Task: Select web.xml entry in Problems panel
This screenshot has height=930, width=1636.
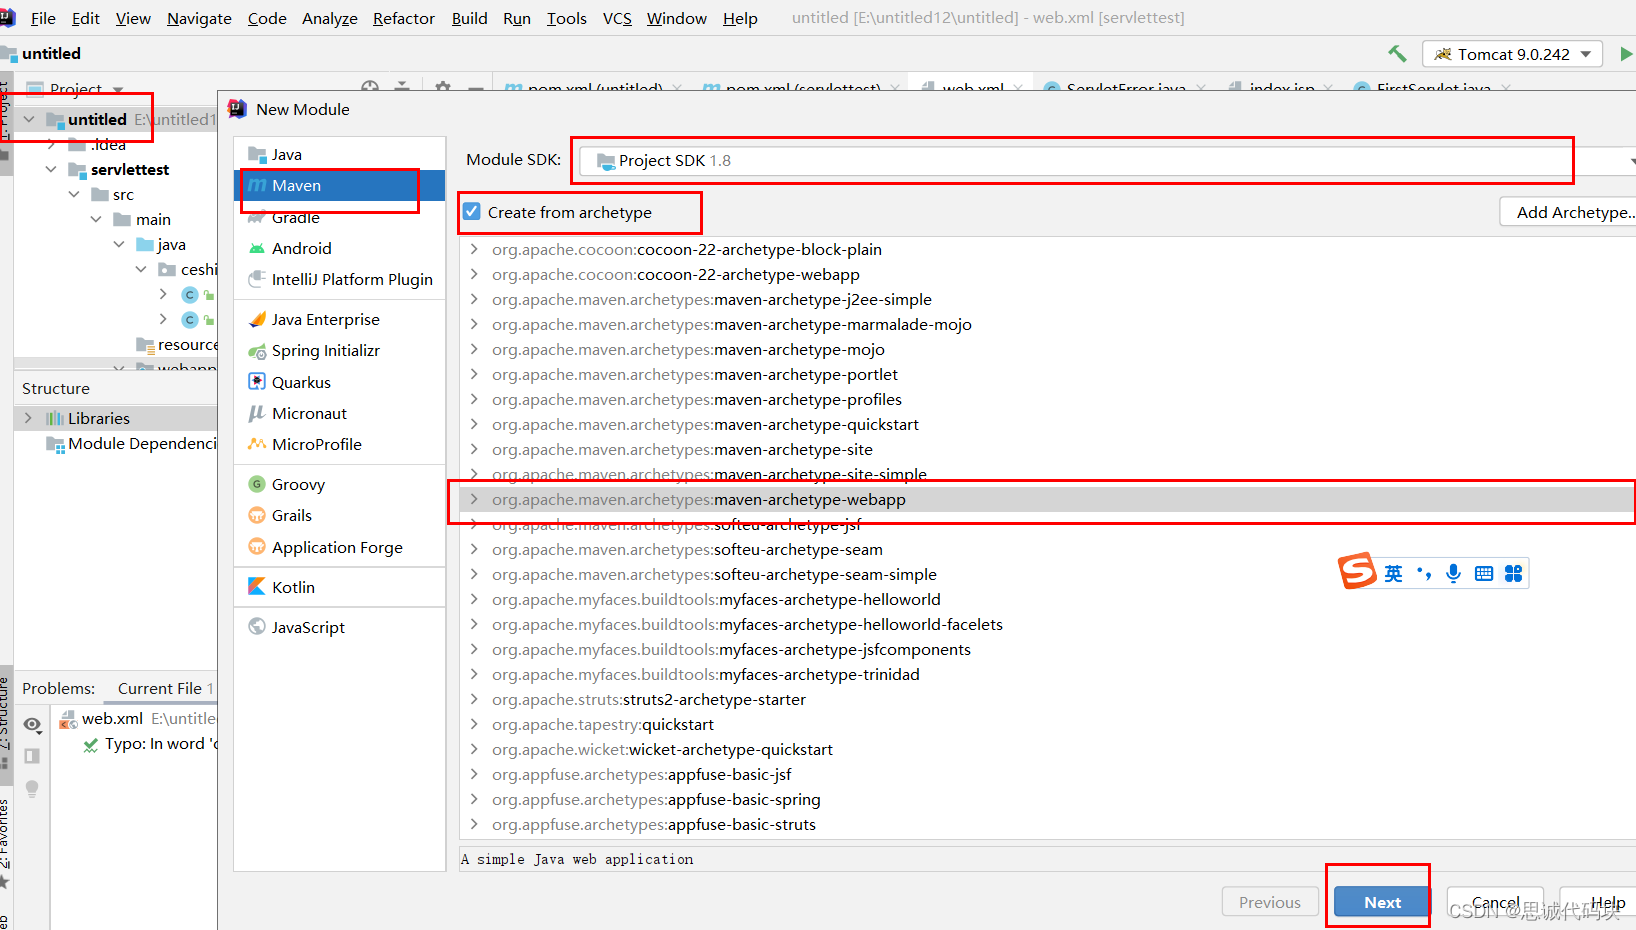Action: click(135, 718)
